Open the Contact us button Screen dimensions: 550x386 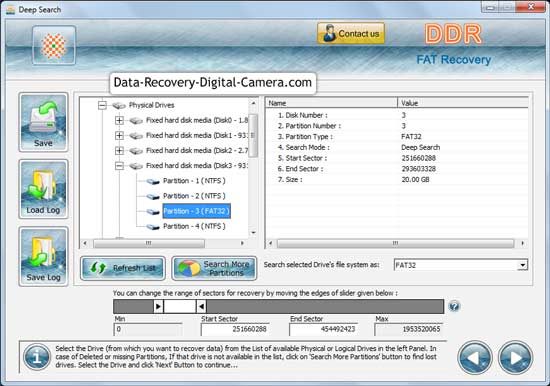click(x=351, y=34)
